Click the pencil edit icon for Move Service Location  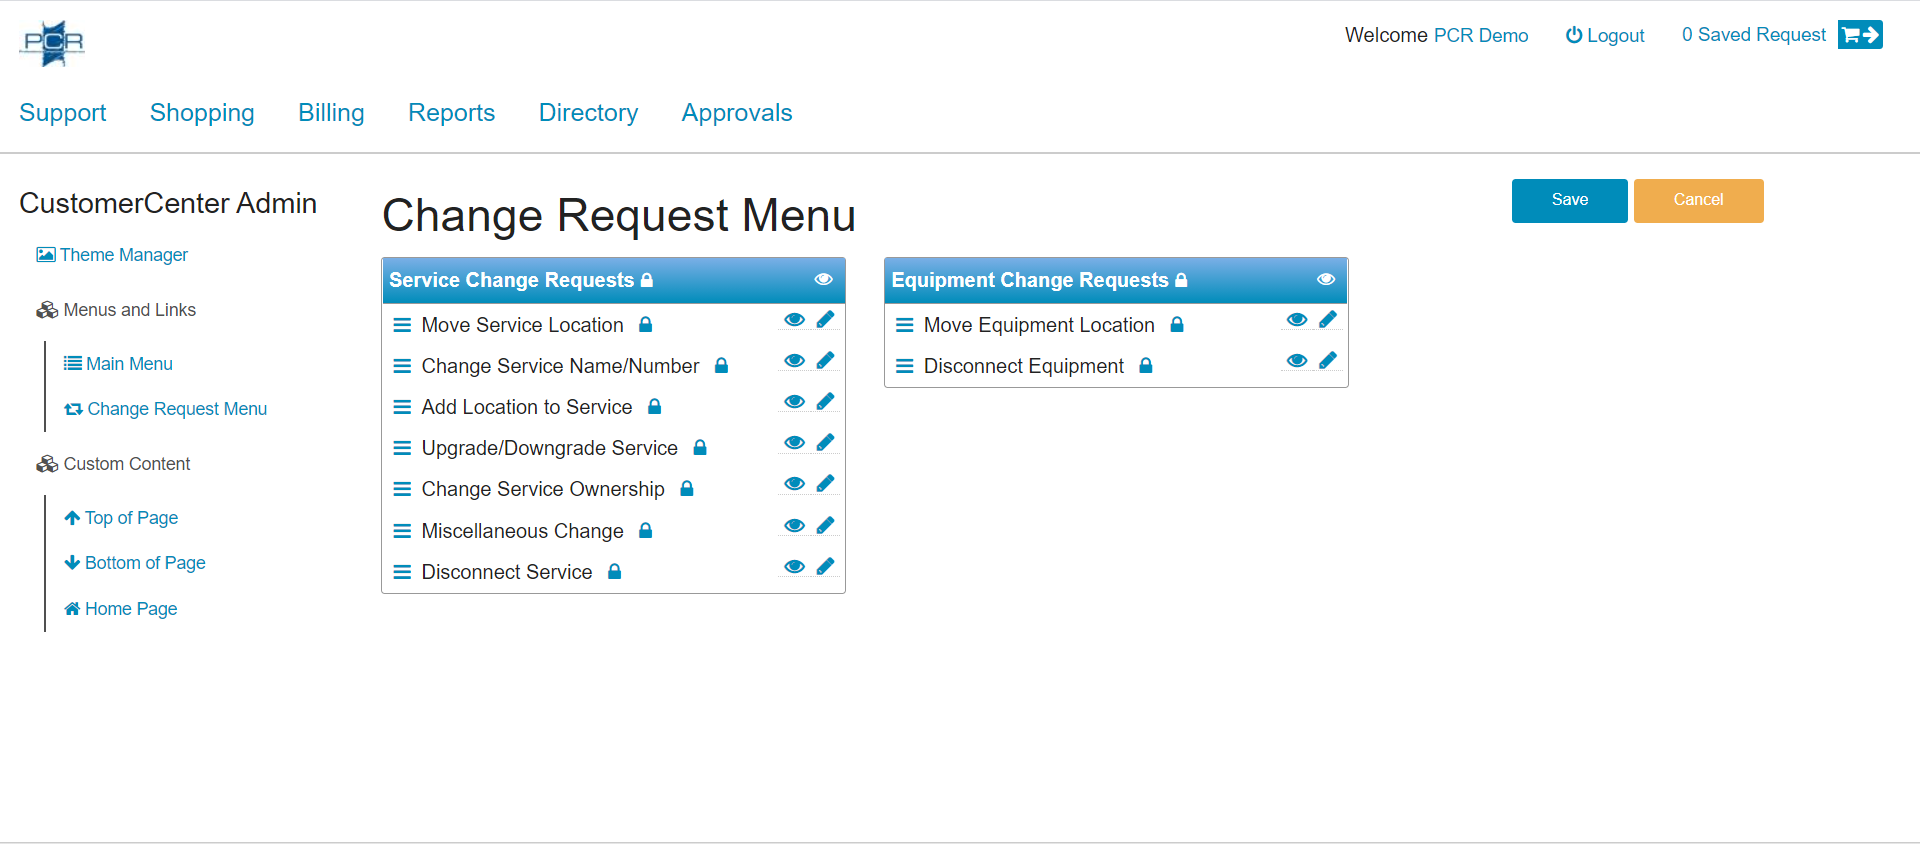(825, 320)
